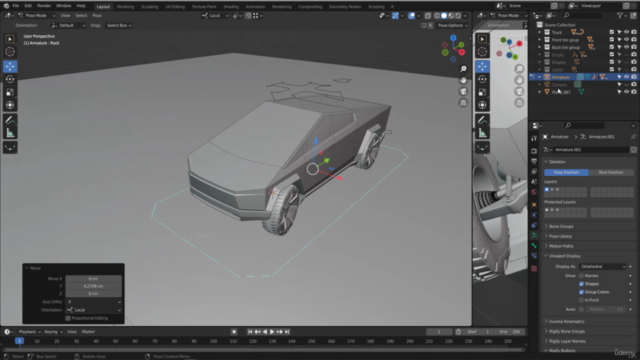The height and width of the screenshot is (360, 640).
Task: Activate the Transform tool in left toolbar
Action: tap(10, 105)
